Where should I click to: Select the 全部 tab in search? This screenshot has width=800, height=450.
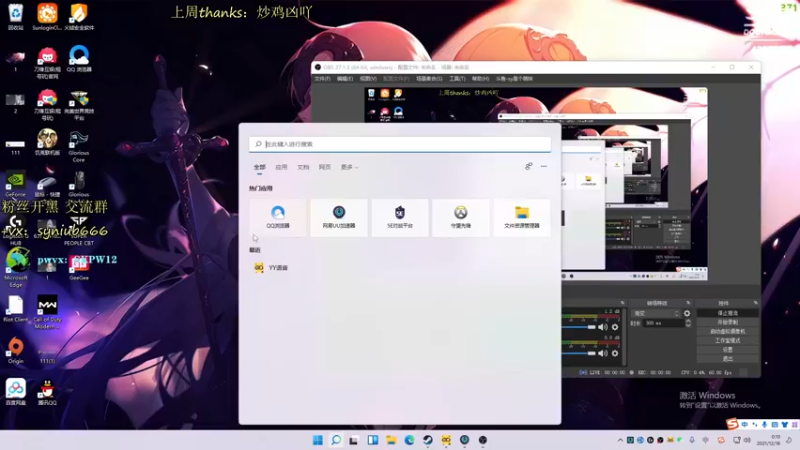click(259, 167)
